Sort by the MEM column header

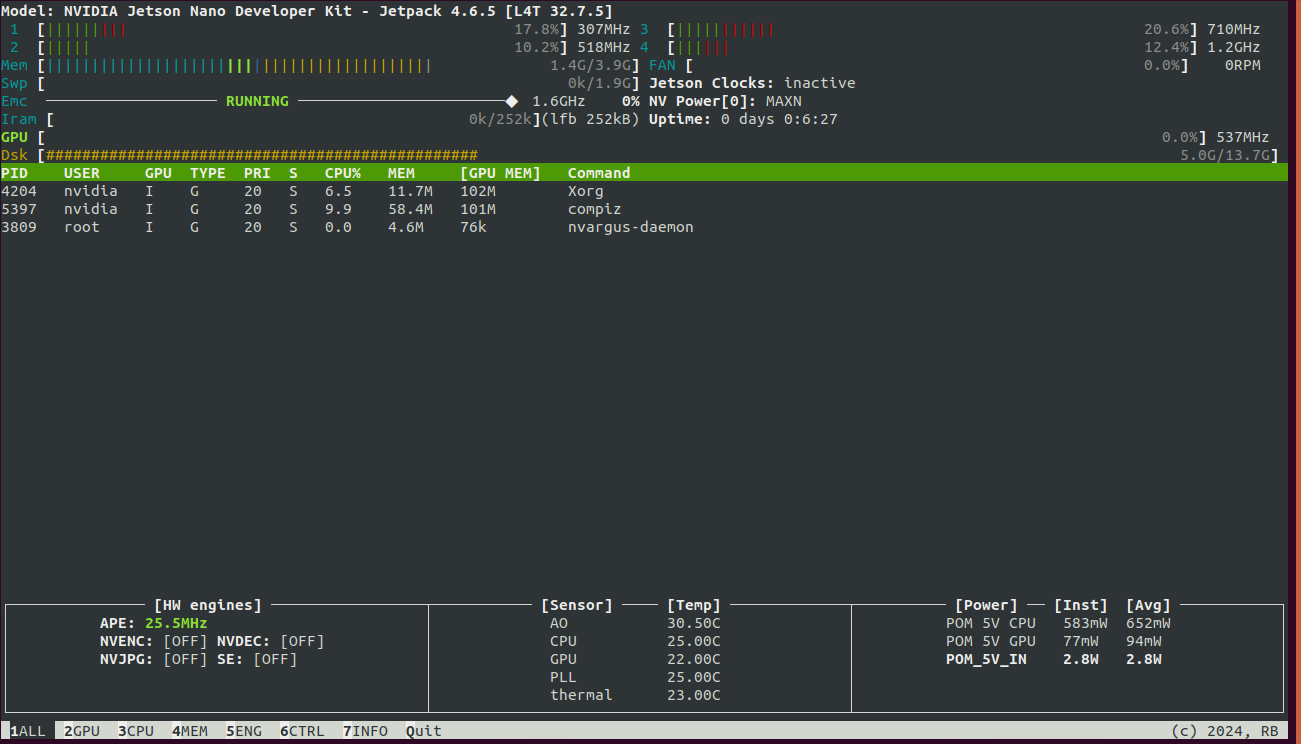(x=401, y=173)
